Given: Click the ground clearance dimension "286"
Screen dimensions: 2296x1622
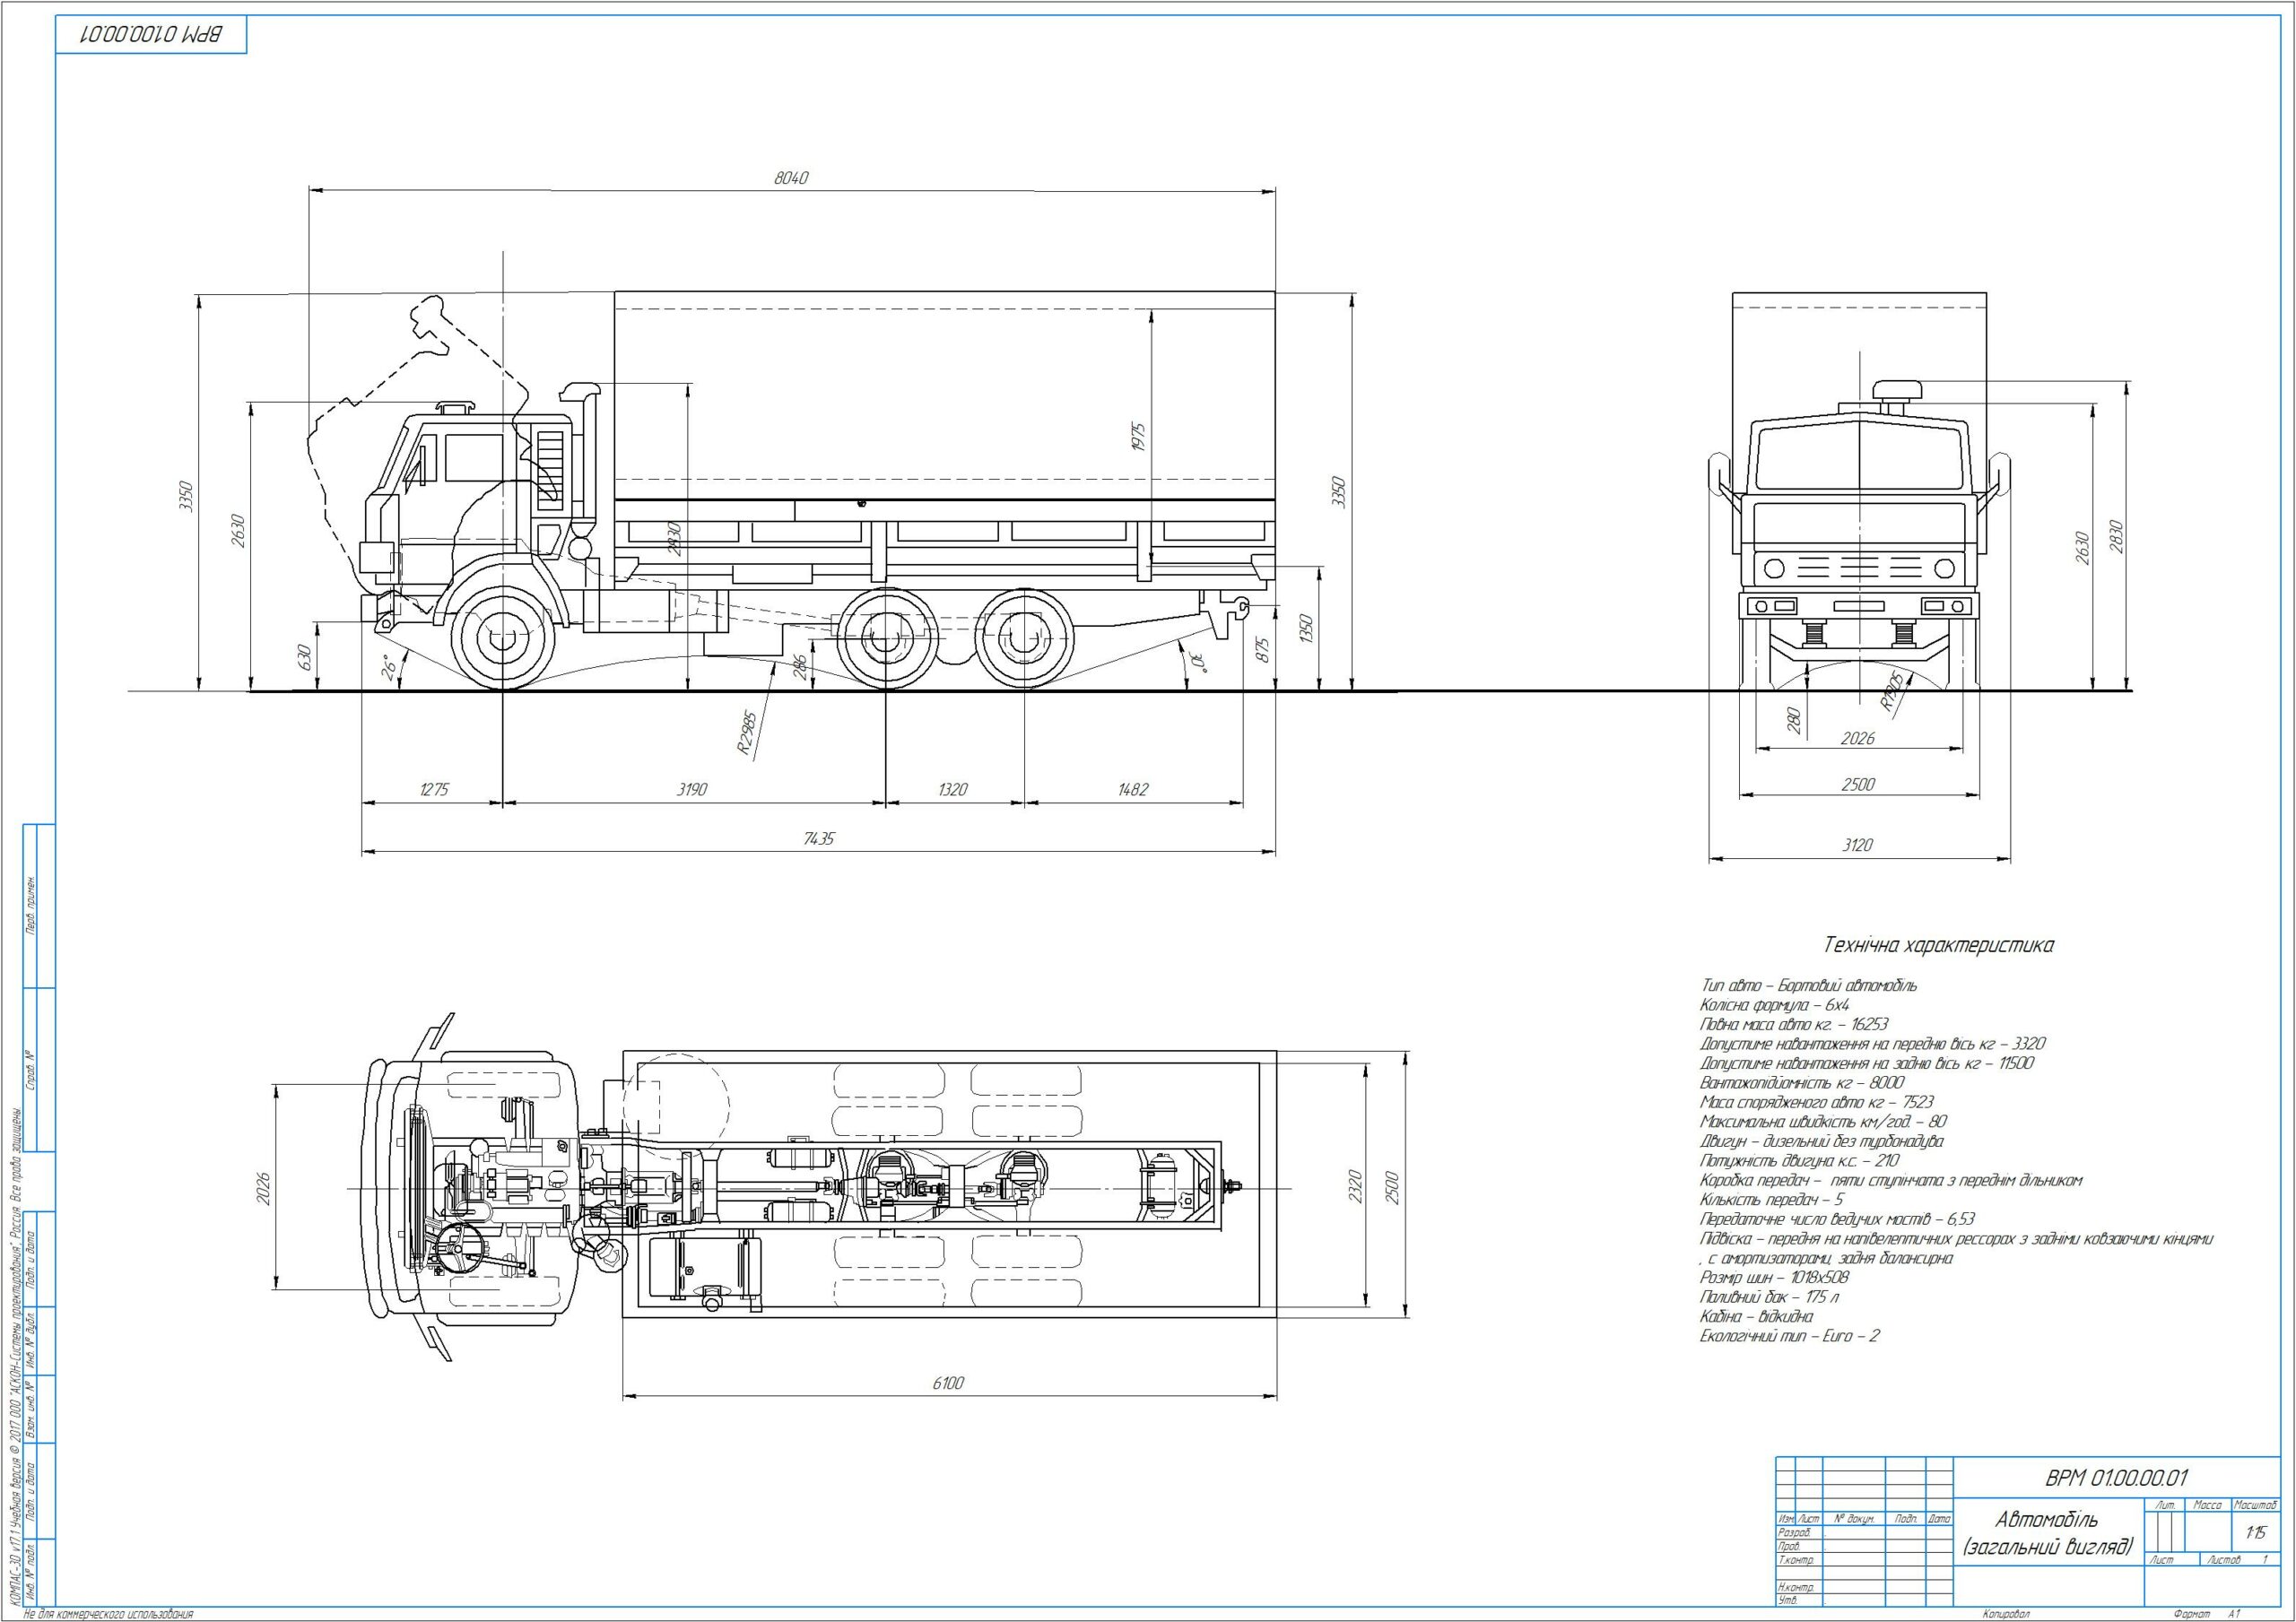Looking at the screenshot, I should point(799,668).
